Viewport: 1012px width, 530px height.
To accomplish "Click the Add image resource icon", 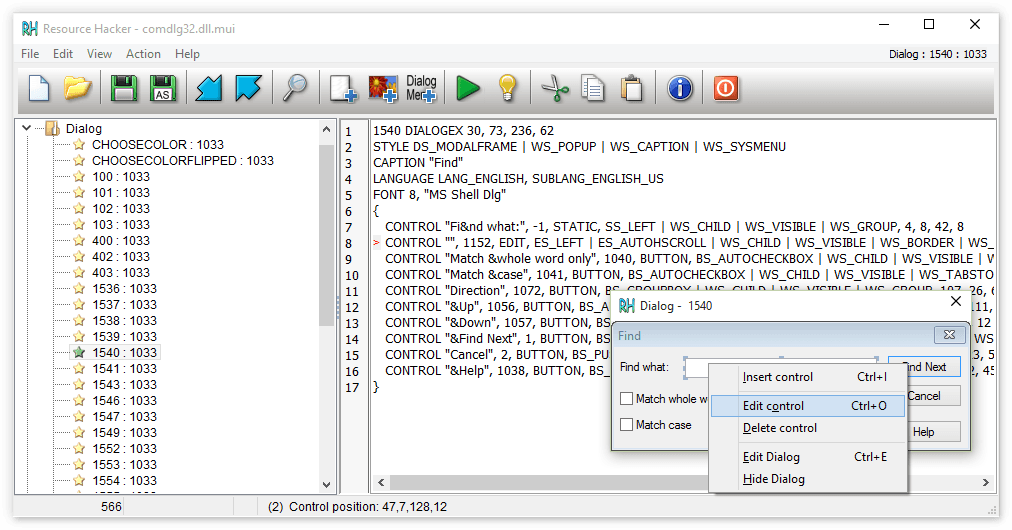I will click(383, 88).
